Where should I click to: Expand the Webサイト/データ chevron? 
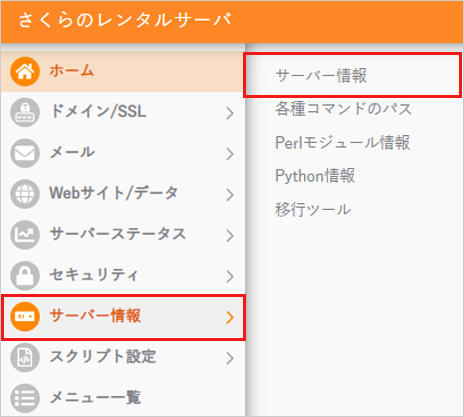pos(230,195)
